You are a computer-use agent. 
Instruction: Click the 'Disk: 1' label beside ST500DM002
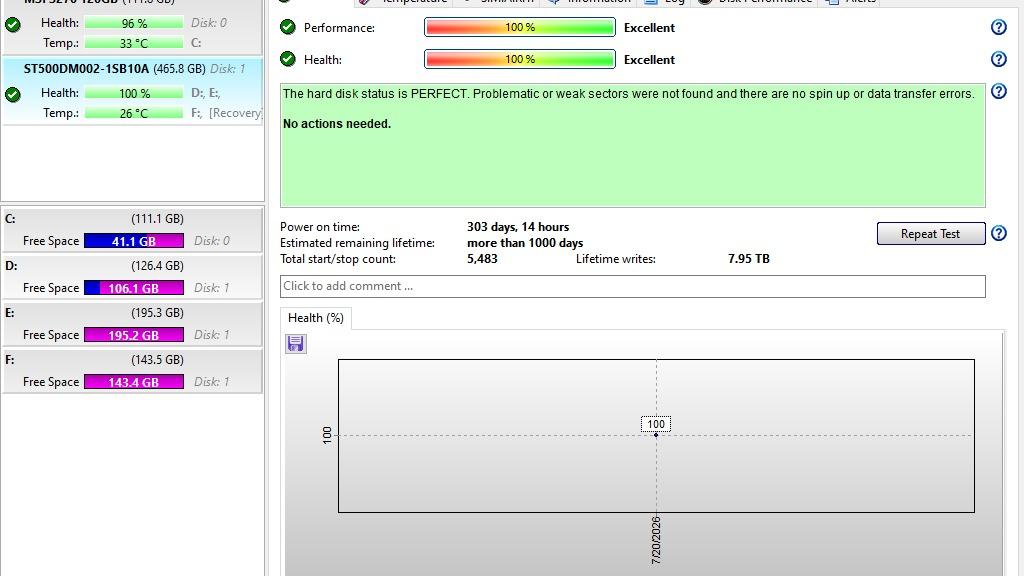227,69
